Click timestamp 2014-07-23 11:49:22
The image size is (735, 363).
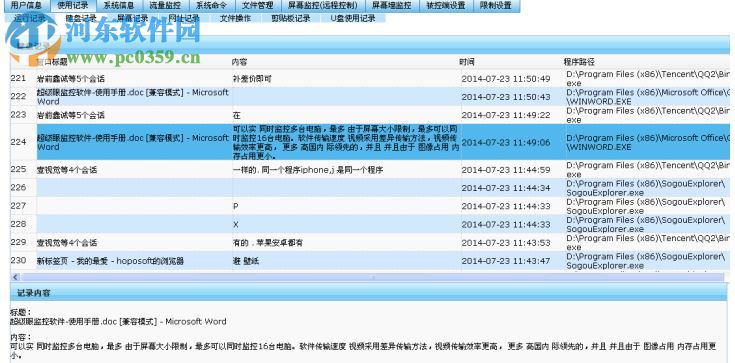[x=506, y=115]
